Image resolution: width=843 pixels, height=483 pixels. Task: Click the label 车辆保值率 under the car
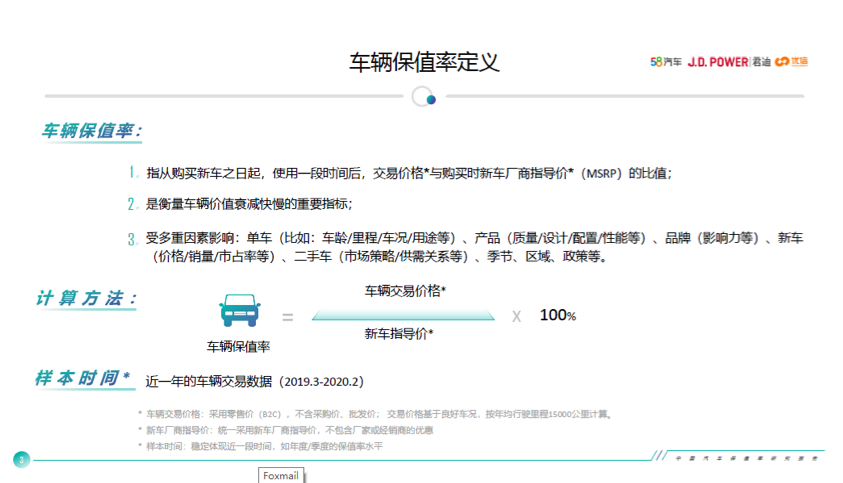pyautogui.click(x=238, y=346)
